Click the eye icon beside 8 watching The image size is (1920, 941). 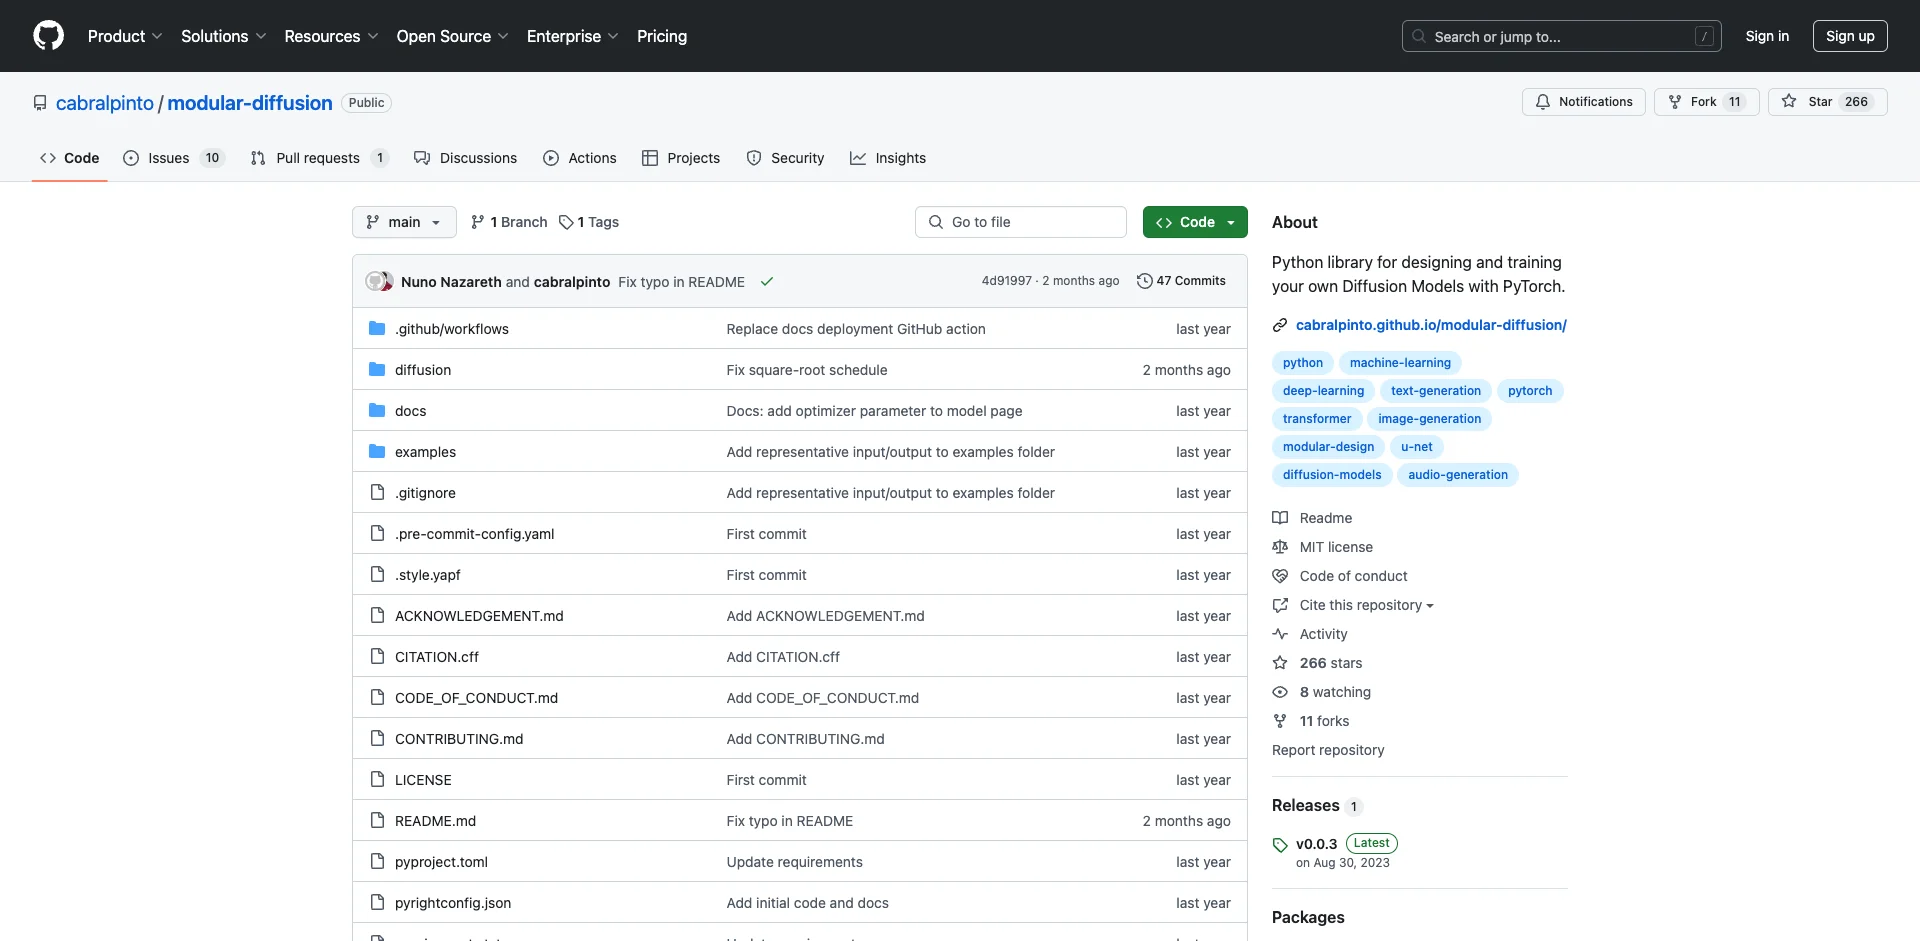pyautogui.click(x=1280, y=692)
